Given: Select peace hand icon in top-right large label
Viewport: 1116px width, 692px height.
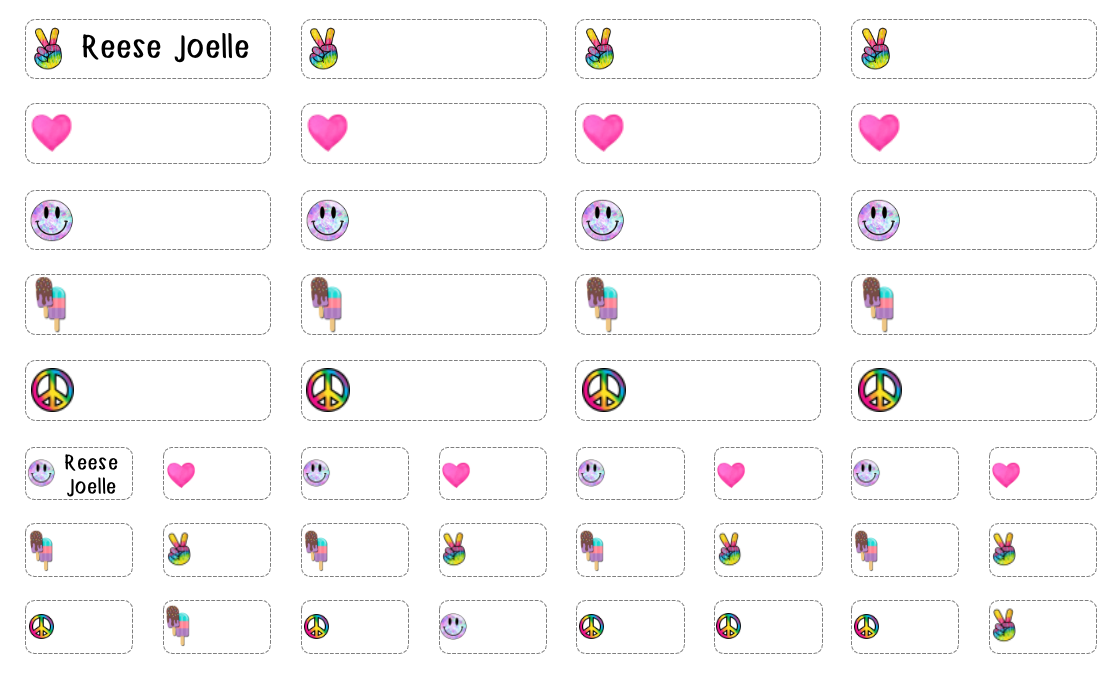Looking at the screenshot, I should [875, 48].
